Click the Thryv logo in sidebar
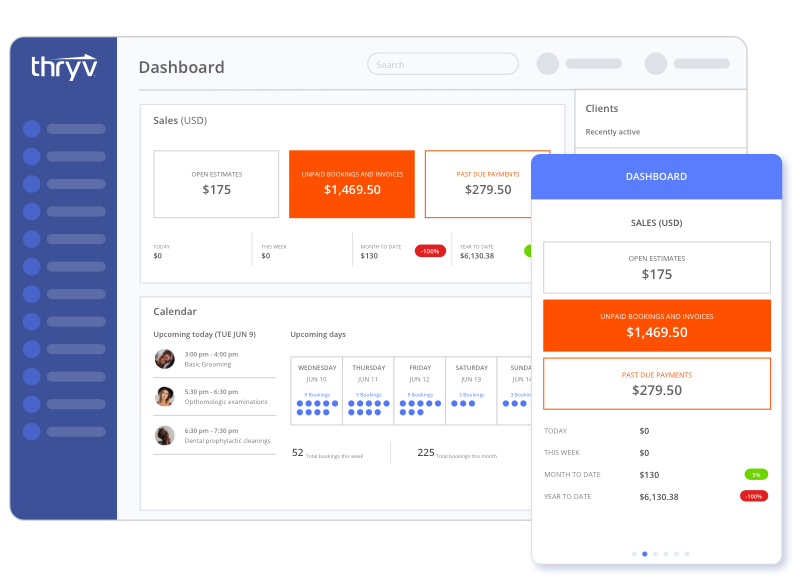800x580 pixels. (x=64, y=67)
